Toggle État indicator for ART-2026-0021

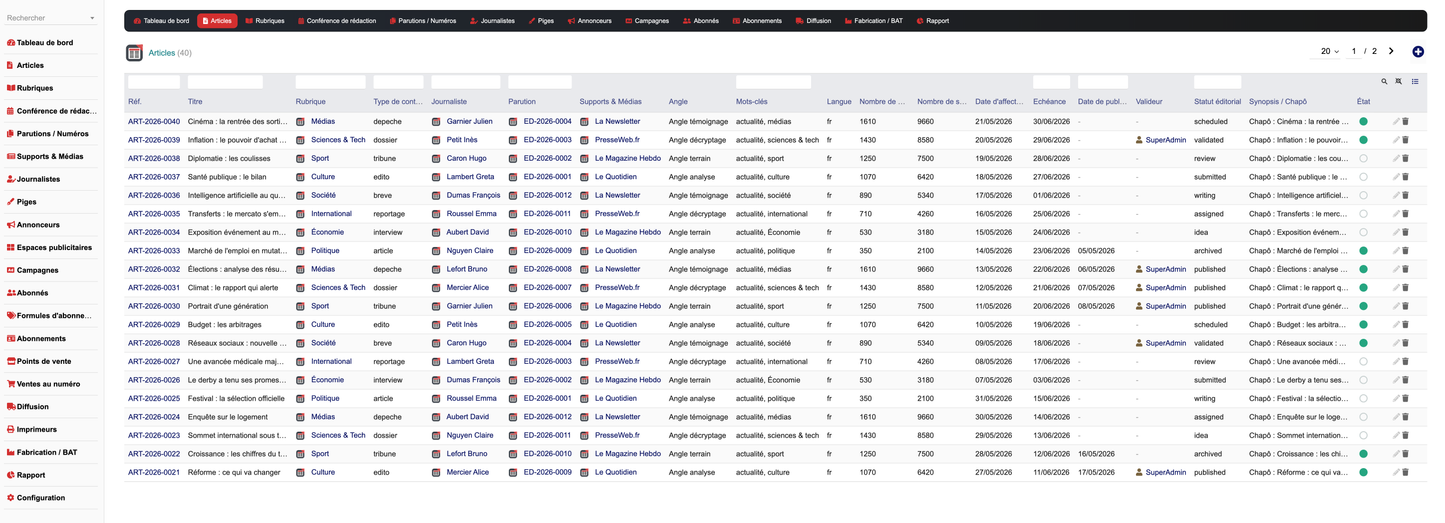coord(1362,473)
